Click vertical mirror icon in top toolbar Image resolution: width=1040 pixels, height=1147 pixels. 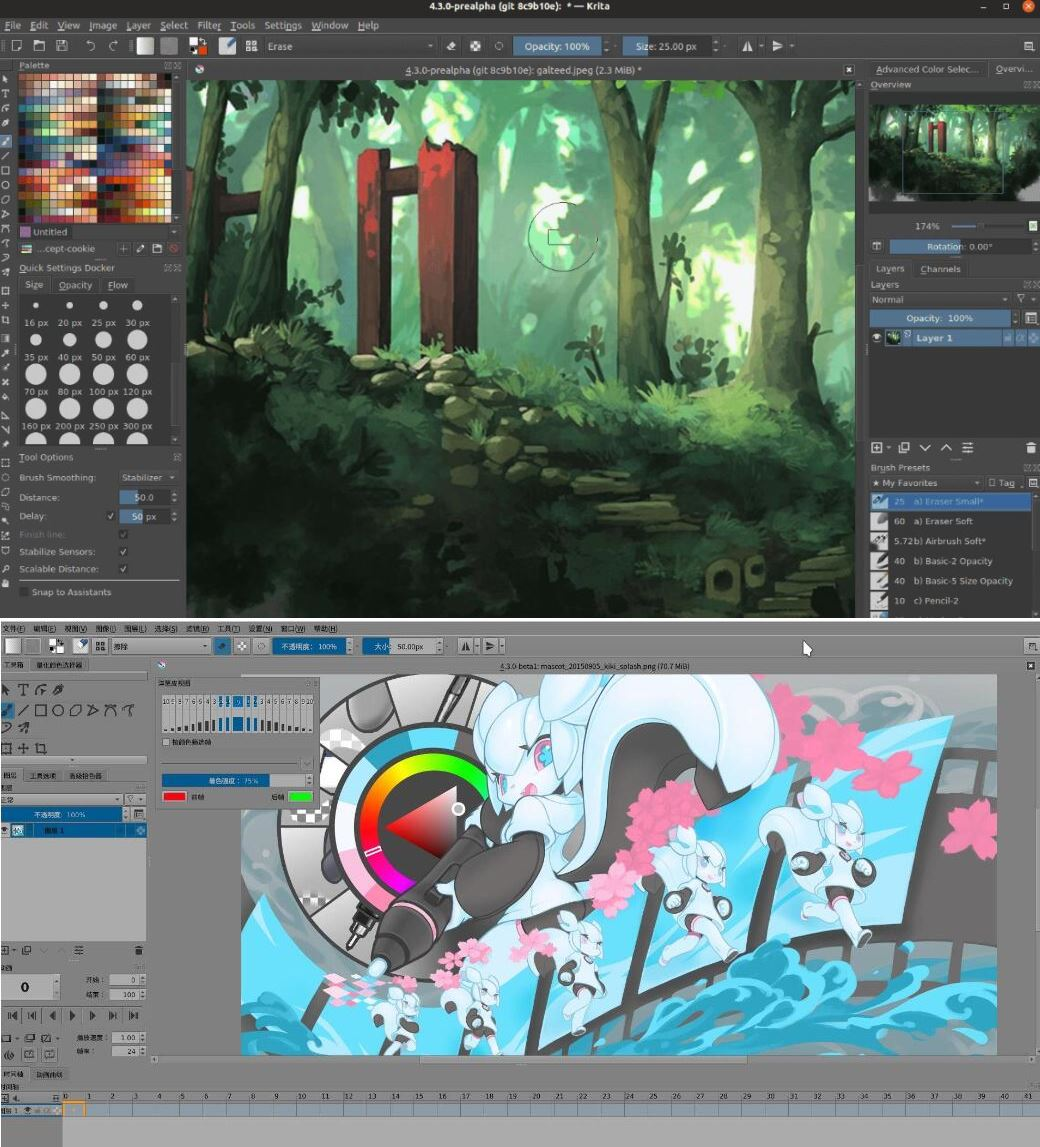point(777,46)
